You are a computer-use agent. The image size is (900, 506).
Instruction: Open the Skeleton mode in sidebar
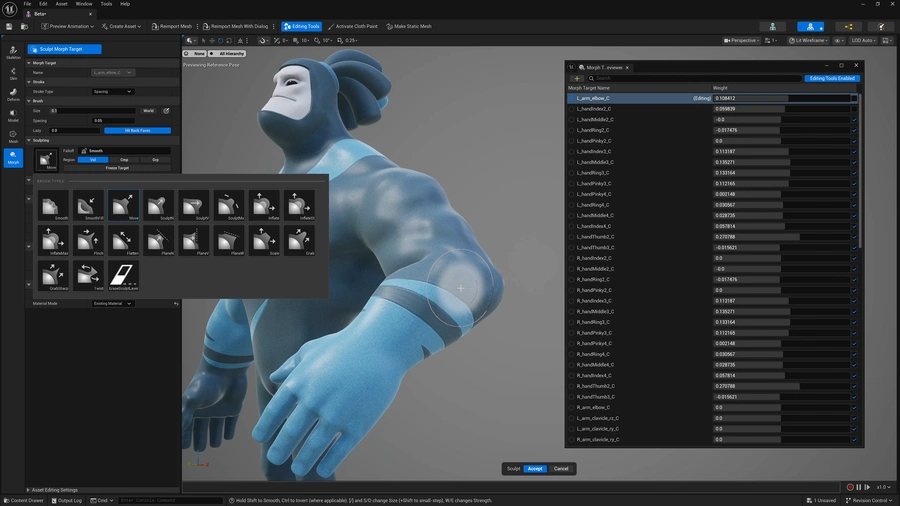[13, 51]
